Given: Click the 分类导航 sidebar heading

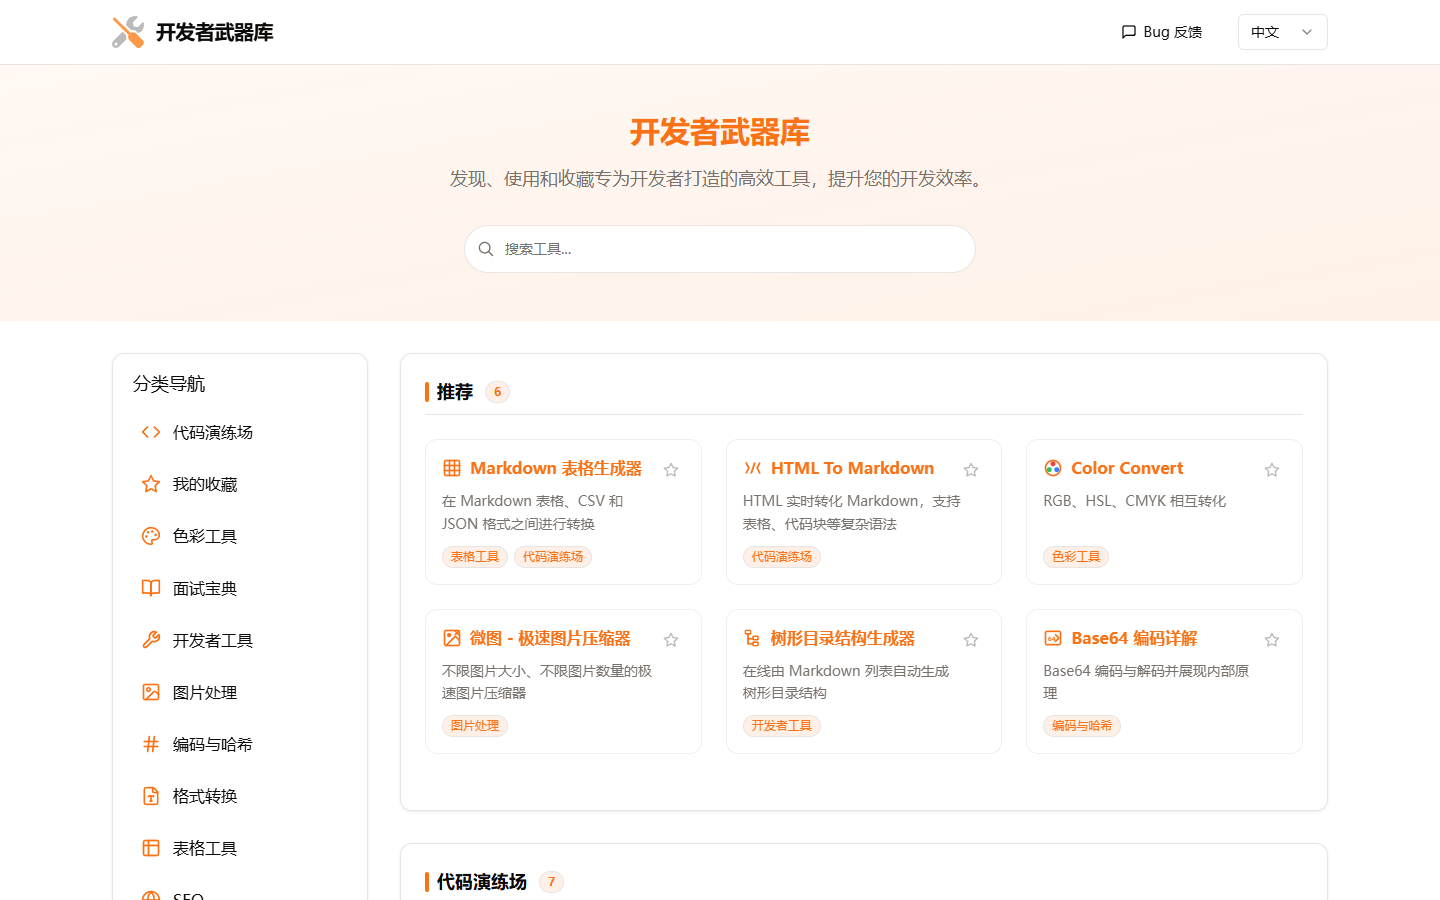Looking at the screenshot, I should click(169, 384).
